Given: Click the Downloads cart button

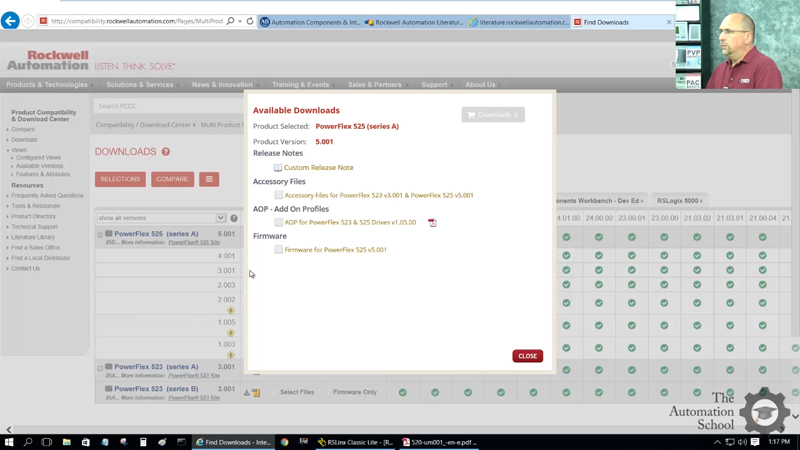Looking at the screenshot, I should [493, 115].
